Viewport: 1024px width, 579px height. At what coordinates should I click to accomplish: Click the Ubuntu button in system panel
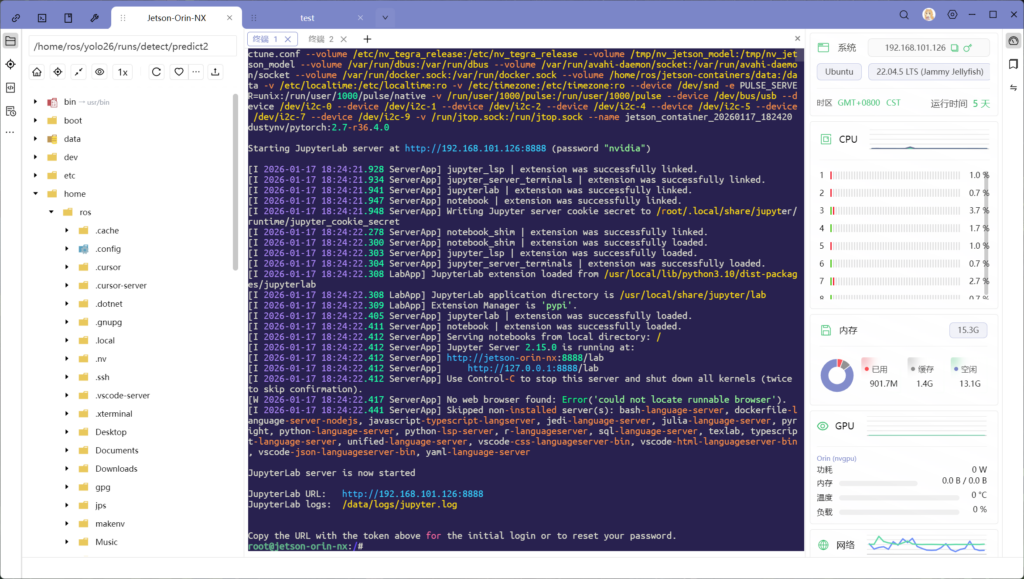(839, 72)
